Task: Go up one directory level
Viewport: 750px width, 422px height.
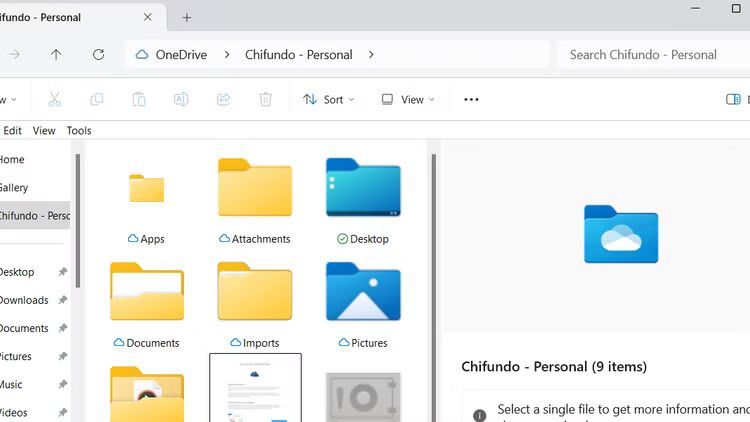Action: pyautogui.click(x=56, y=55)
